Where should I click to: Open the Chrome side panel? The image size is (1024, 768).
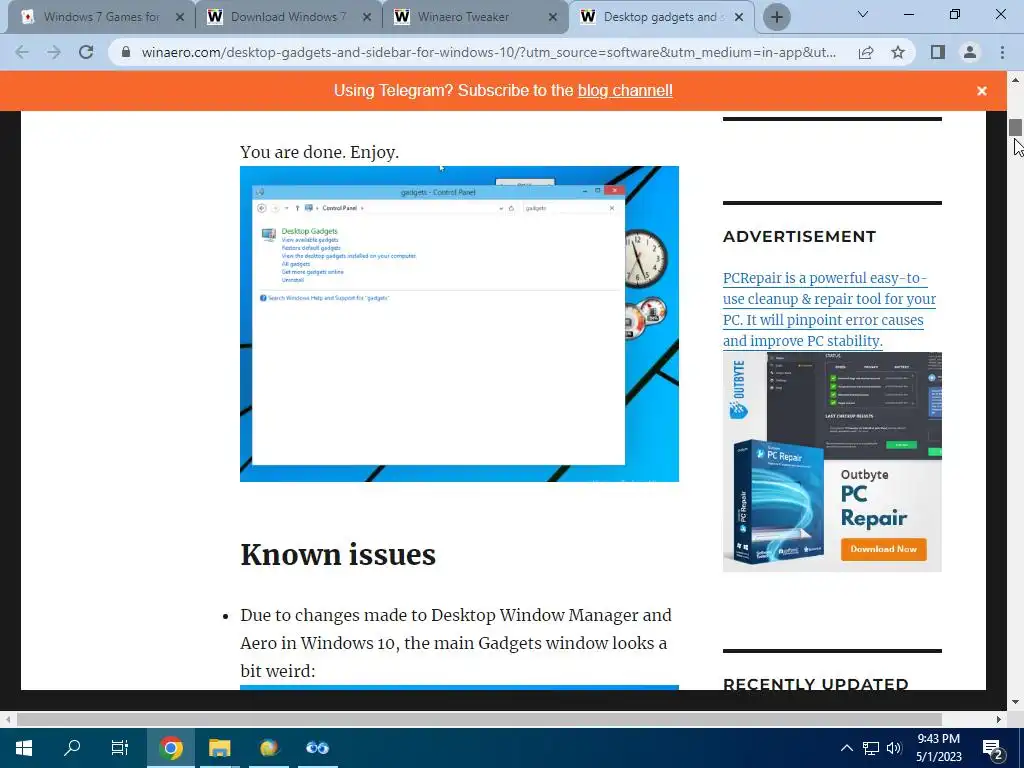(938, 52)
